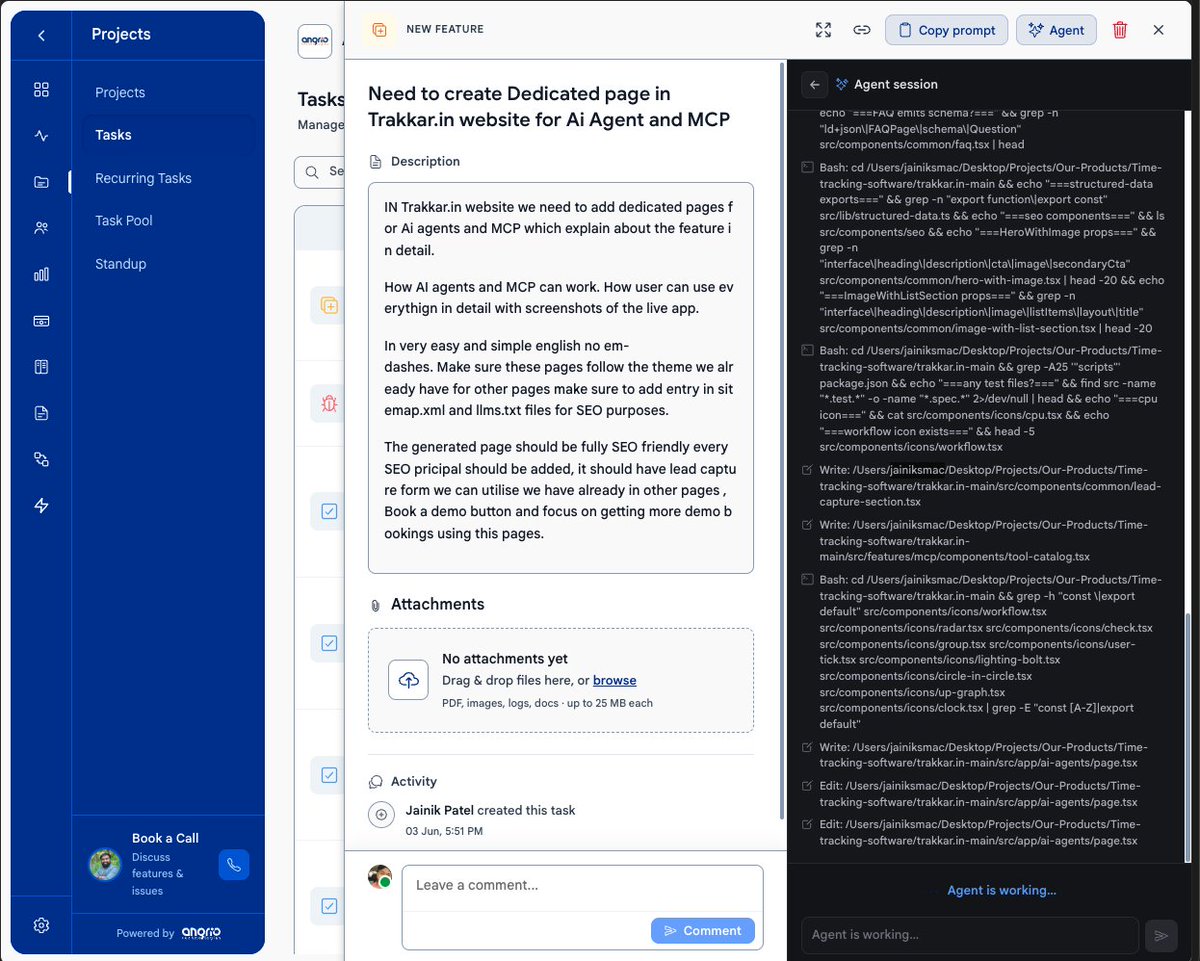Click the red bug icon in task list
Screen dimensions: 1200x961
(329, 403)
